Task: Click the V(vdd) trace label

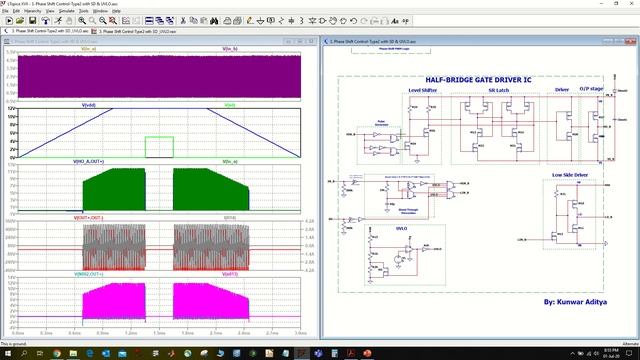Action: 89,105
